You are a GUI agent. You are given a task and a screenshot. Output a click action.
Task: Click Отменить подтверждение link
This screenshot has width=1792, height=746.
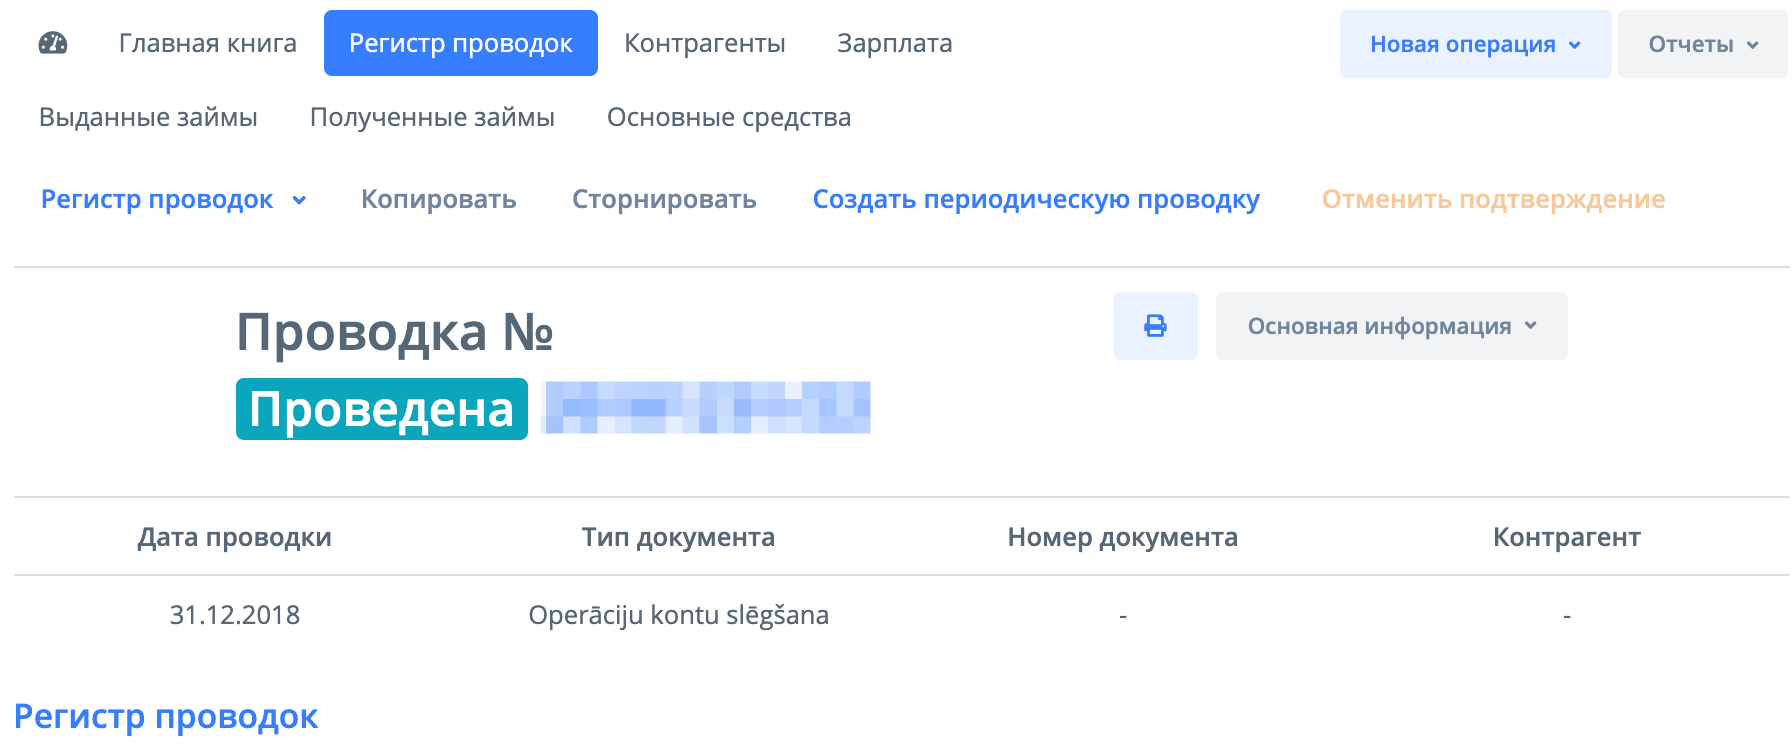(1493, 199)
